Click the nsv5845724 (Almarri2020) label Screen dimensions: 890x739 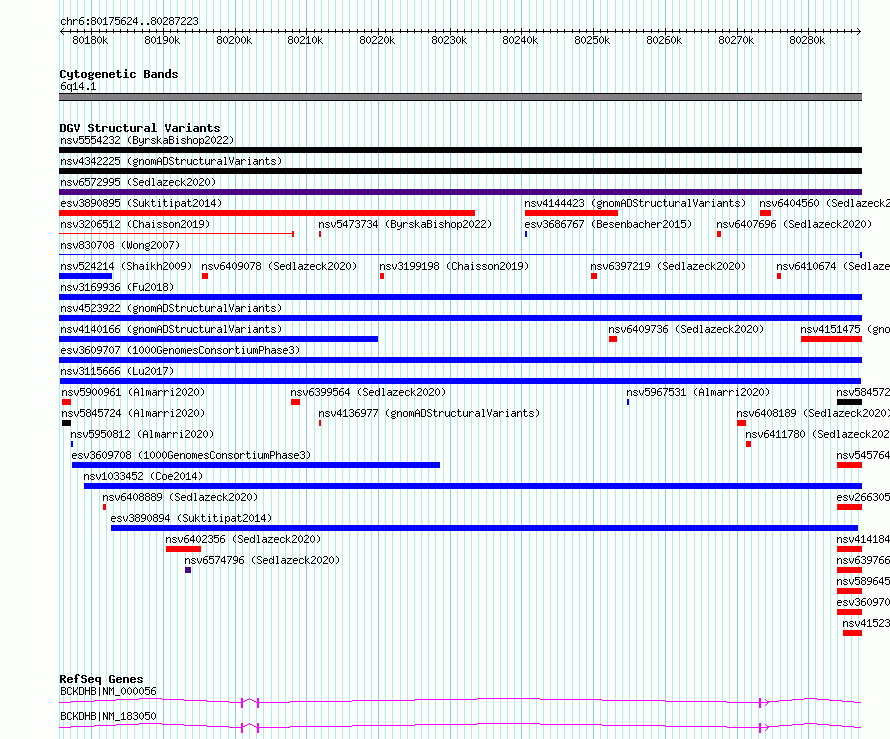pyautogui.click(x=133, y=413)
